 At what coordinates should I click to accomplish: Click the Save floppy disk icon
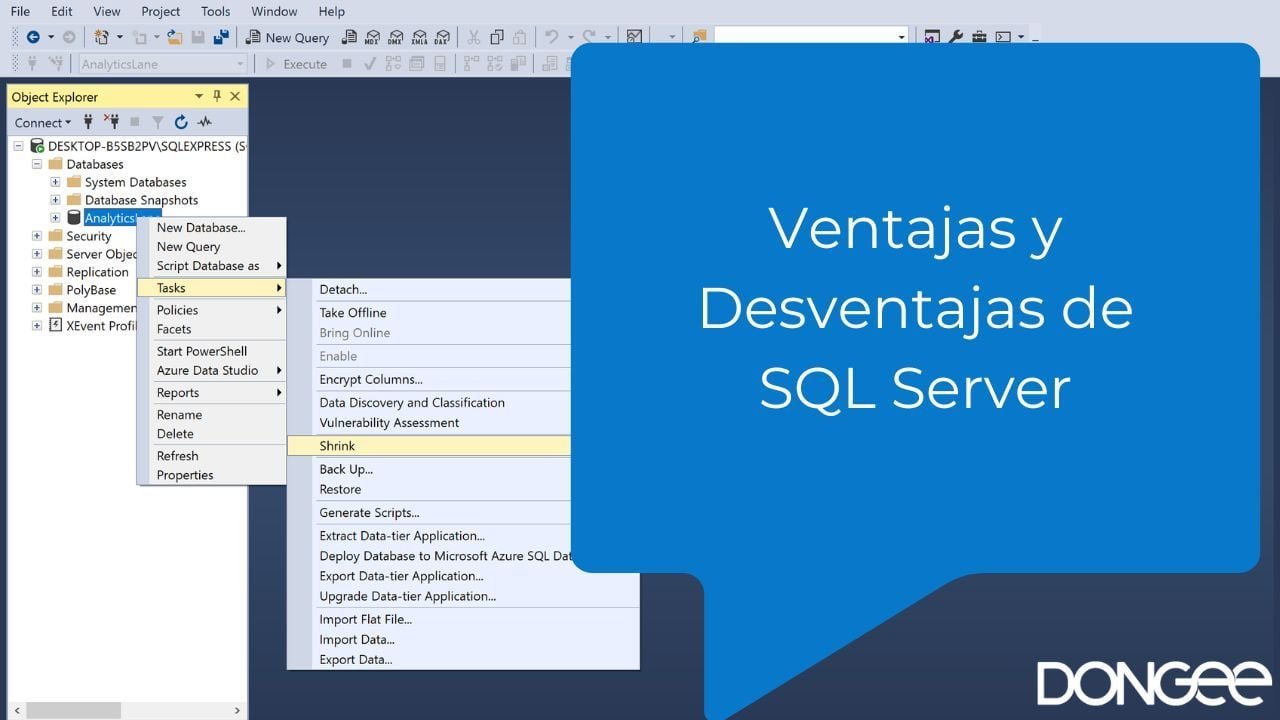point(198,37)
